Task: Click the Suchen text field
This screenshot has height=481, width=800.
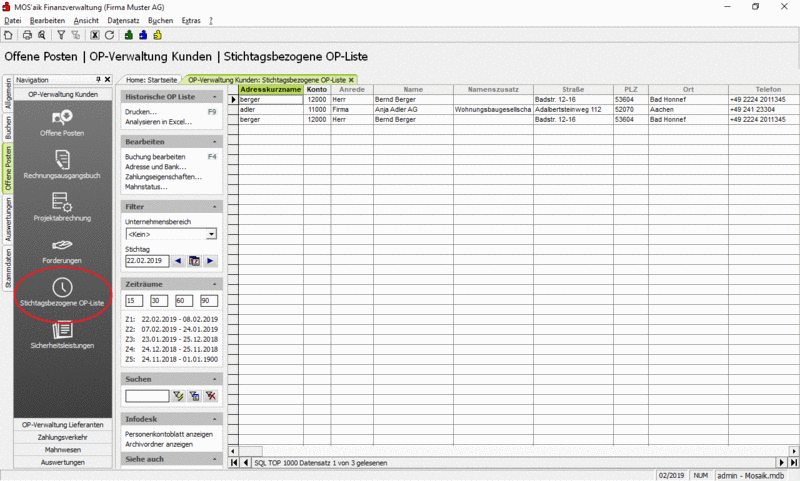Action: tap(147, 396)
